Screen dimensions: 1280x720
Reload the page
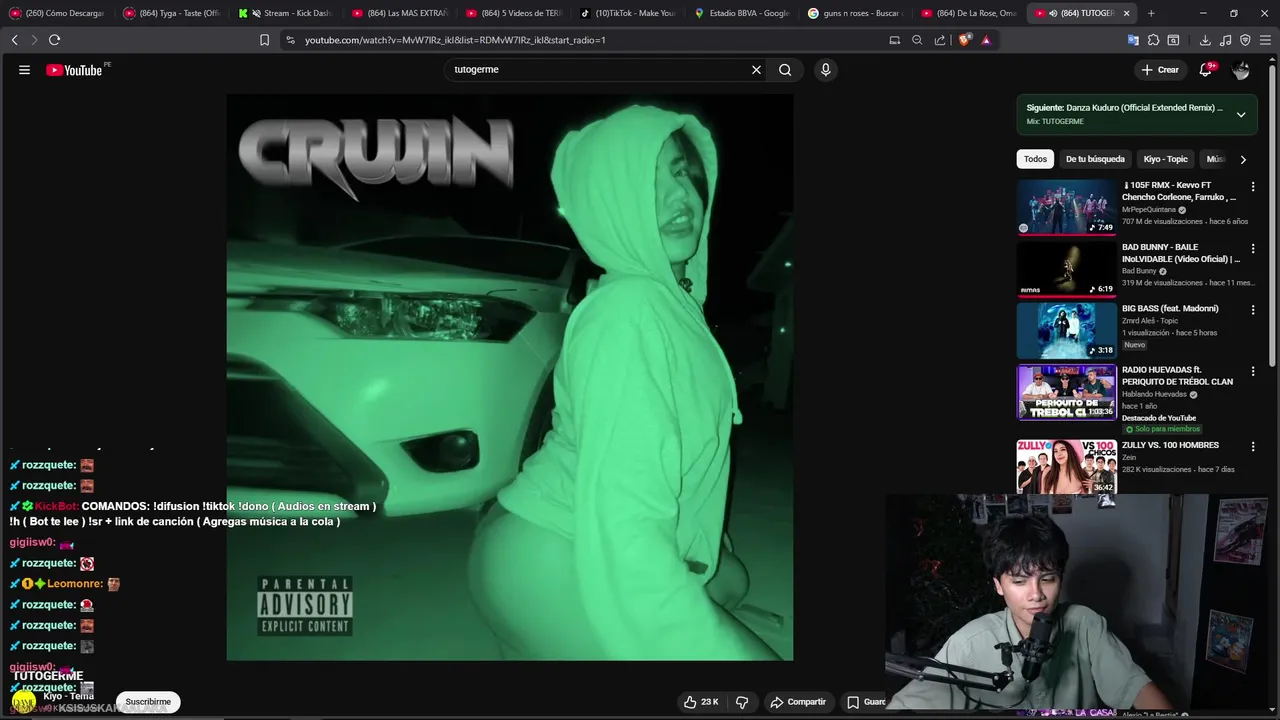click(x=54, y=40)
